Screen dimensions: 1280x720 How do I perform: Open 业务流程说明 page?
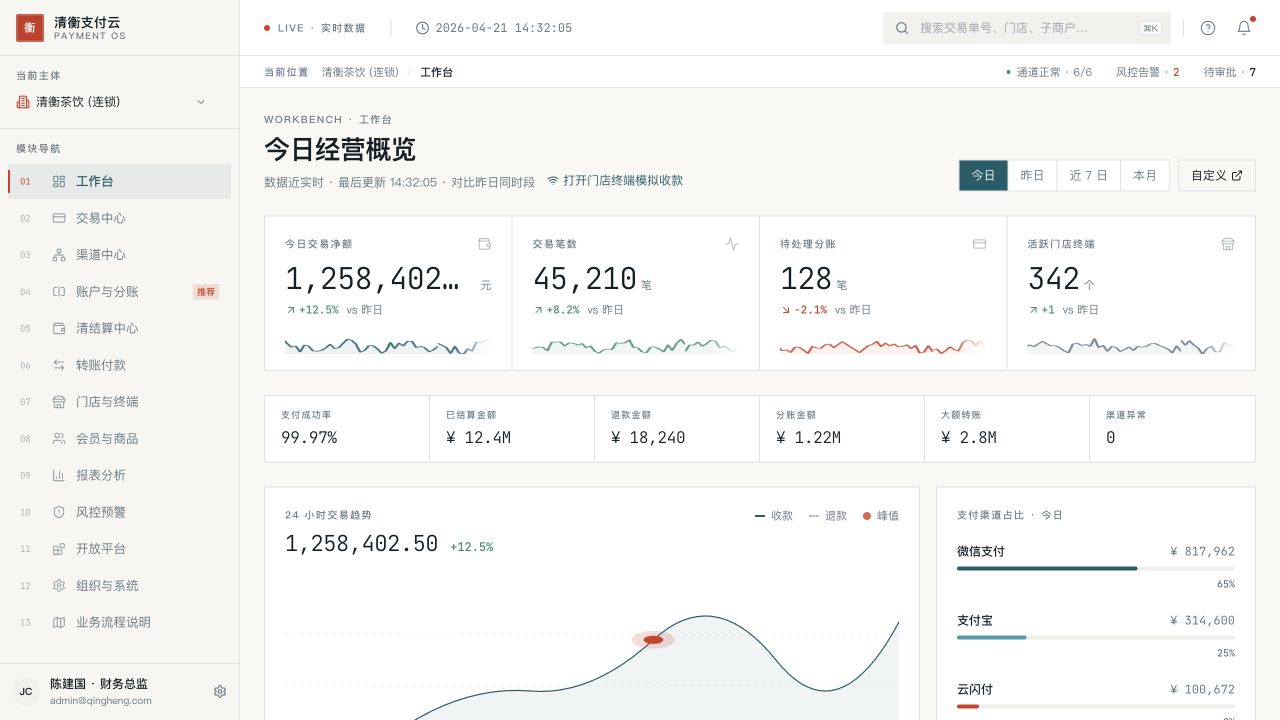click(119, 622)
